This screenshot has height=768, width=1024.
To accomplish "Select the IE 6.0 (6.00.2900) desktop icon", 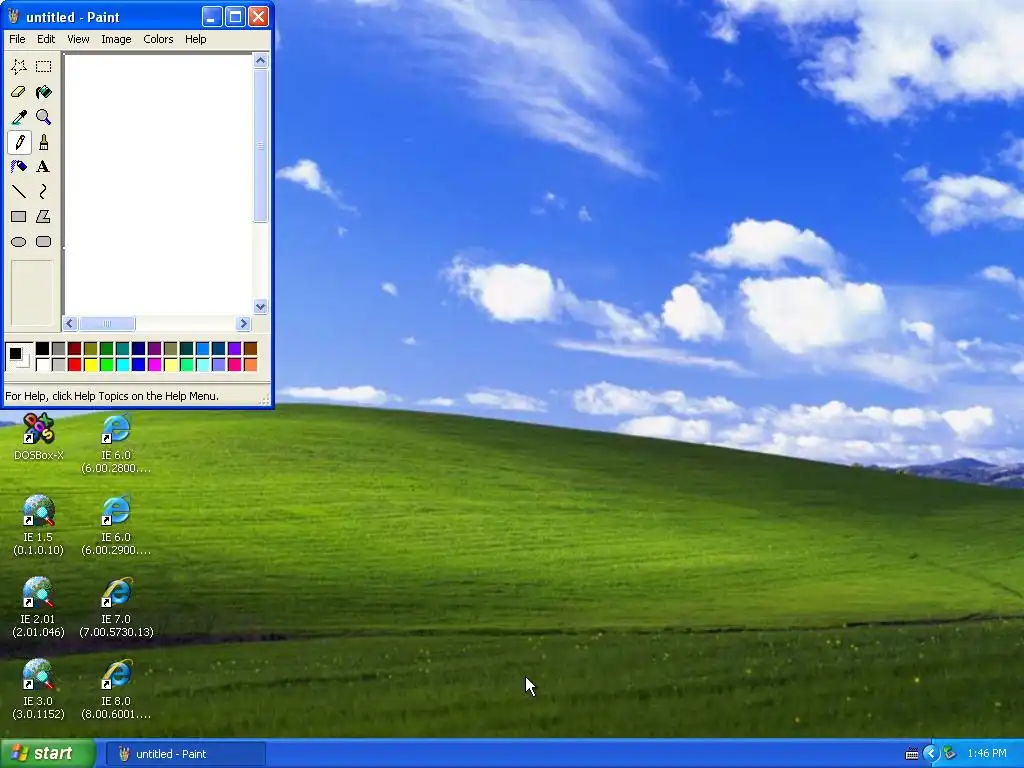I will pos(116,525).
